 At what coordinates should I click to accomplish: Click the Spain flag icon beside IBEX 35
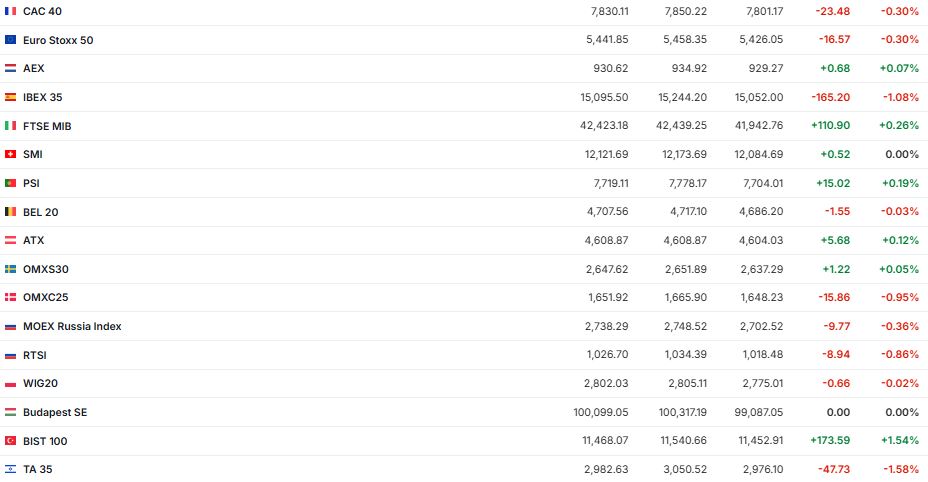pos(11,98)
